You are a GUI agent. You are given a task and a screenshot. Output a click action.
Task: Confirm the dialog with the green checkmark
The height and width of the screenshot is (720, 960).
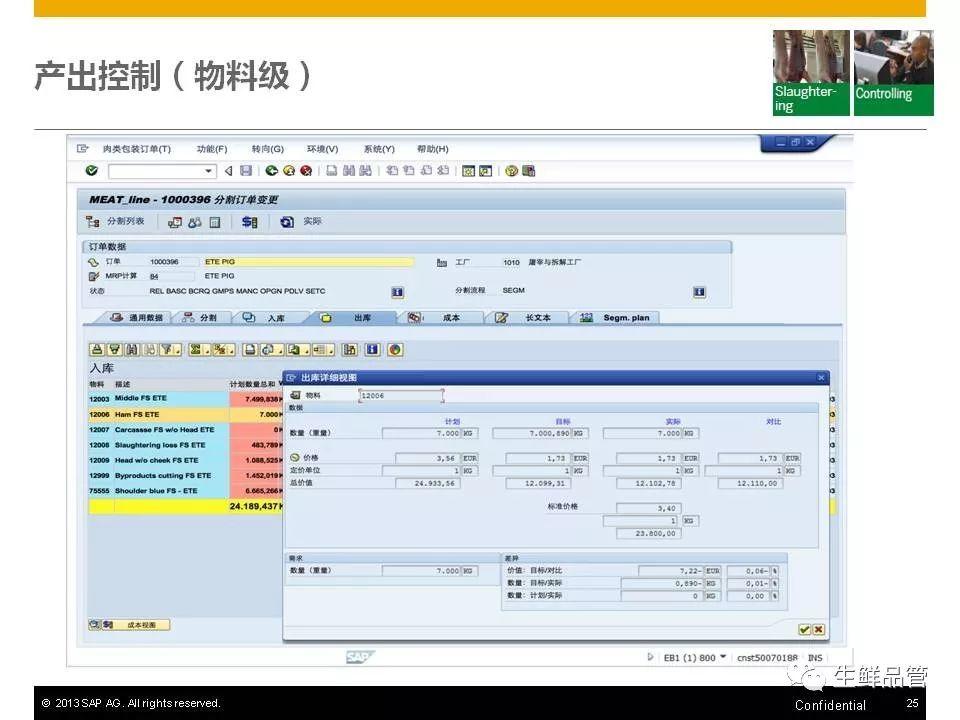pos(804,629)
